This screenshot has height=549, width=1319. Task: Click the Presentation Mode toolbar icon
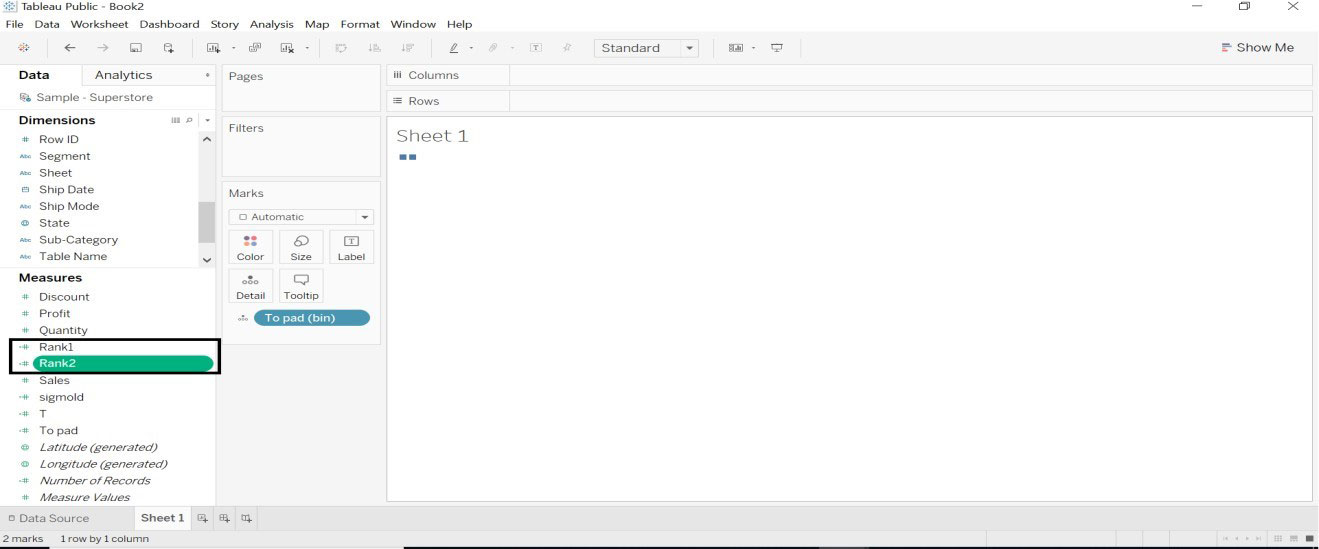(x=777, y=48)
